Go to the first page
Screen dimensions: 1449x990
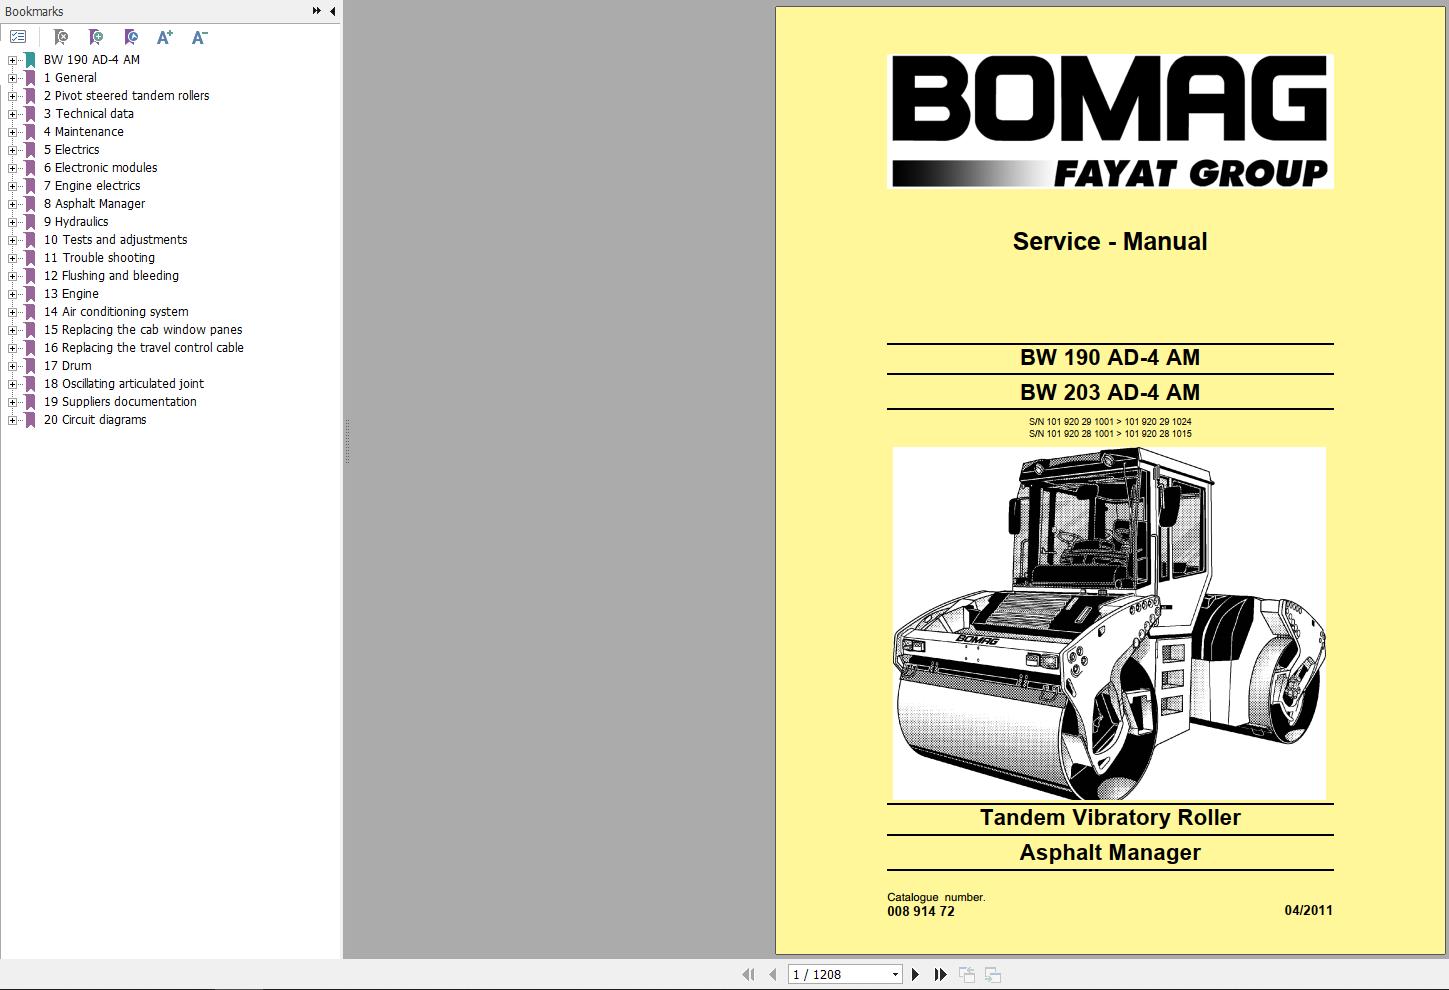pyautogui.click(x=747, y=974)
